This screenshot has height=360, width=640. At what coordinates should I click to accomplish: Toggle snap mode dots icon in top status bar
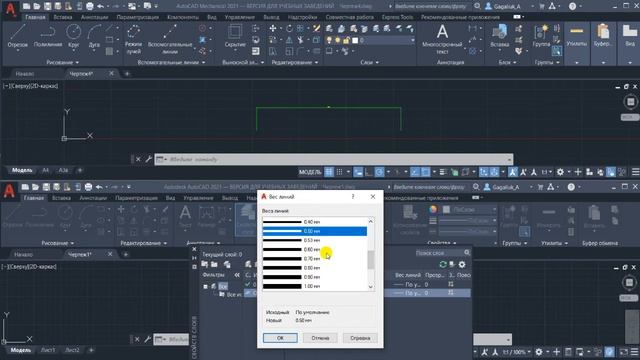[339, 172]
